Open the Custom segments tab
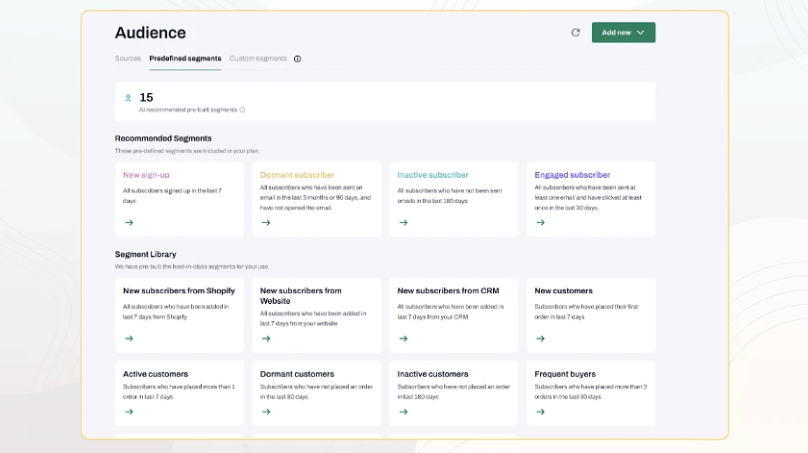Screen dimensions: 808x453 258,59
